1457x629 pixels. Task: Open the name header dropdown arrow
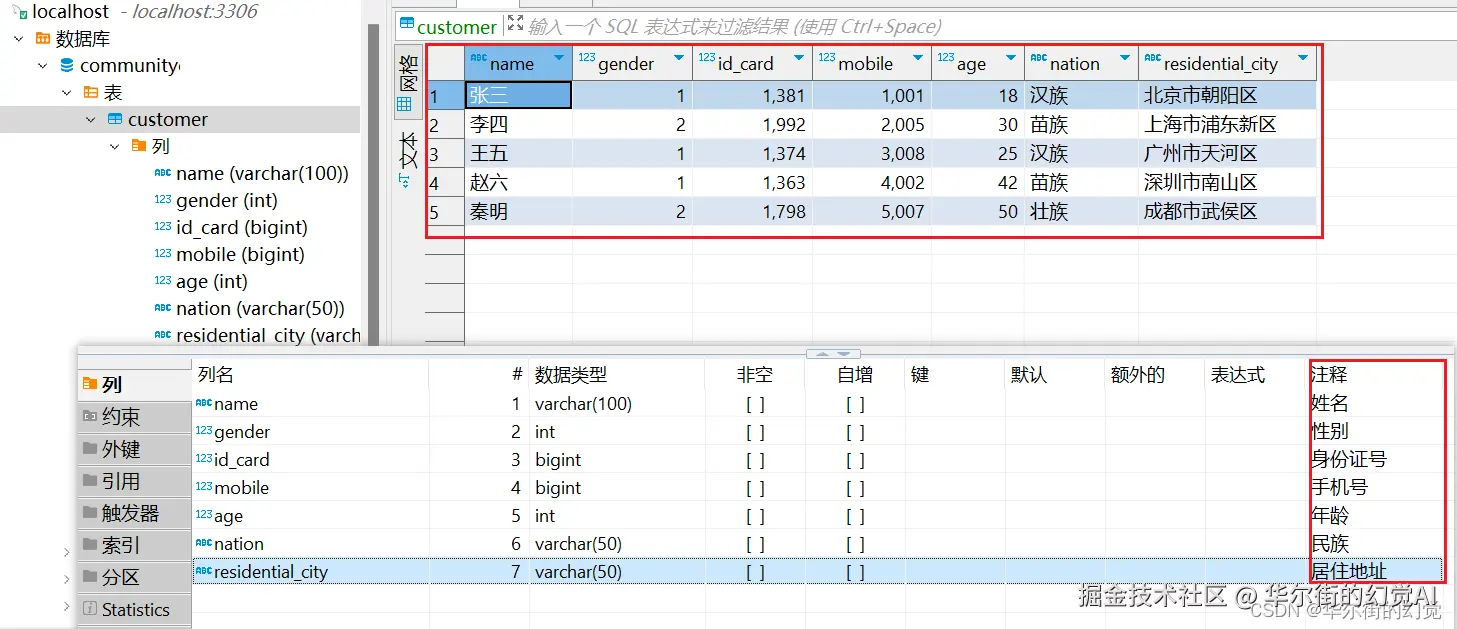click(558, 59)
